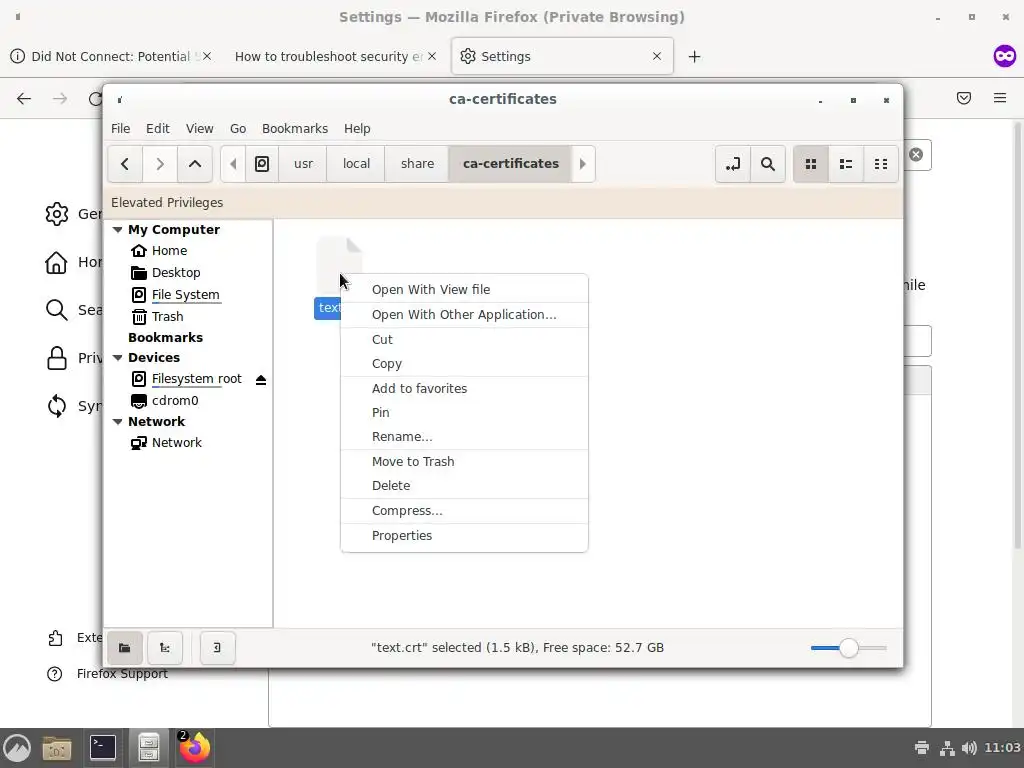Open network icon in system tray
Screen dimensions: 1024x768
[947, 748]
